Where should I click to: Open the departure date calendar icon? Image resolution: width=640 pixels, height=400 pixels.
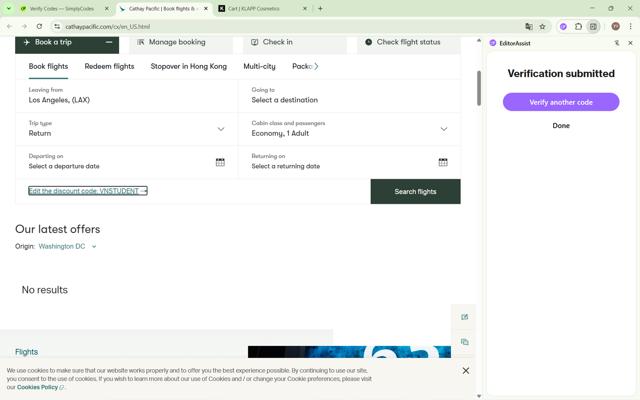pyautogui.click(x=220, y=162)
